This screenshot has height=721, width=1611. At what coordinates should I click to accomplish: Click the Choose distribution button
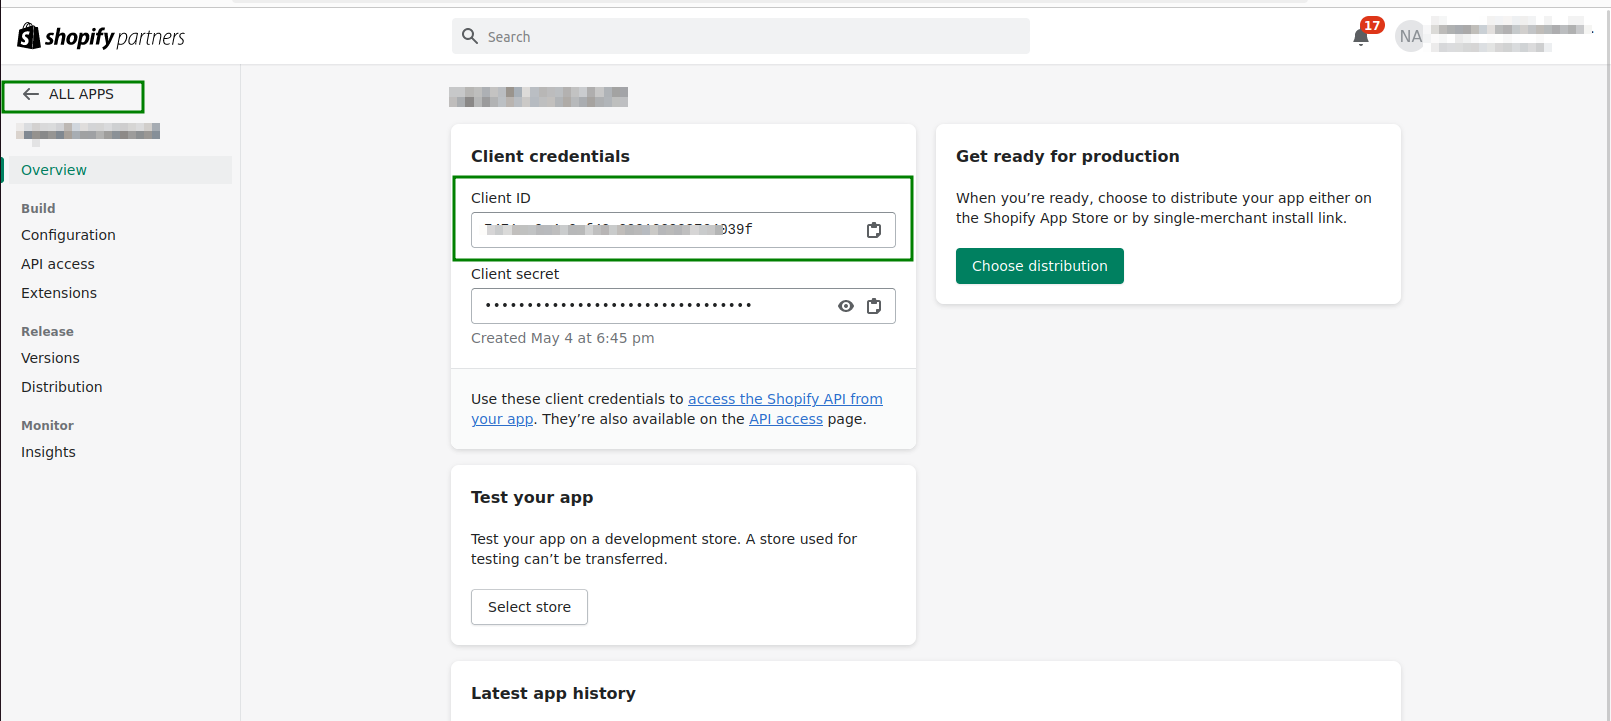click(1040, 266)
